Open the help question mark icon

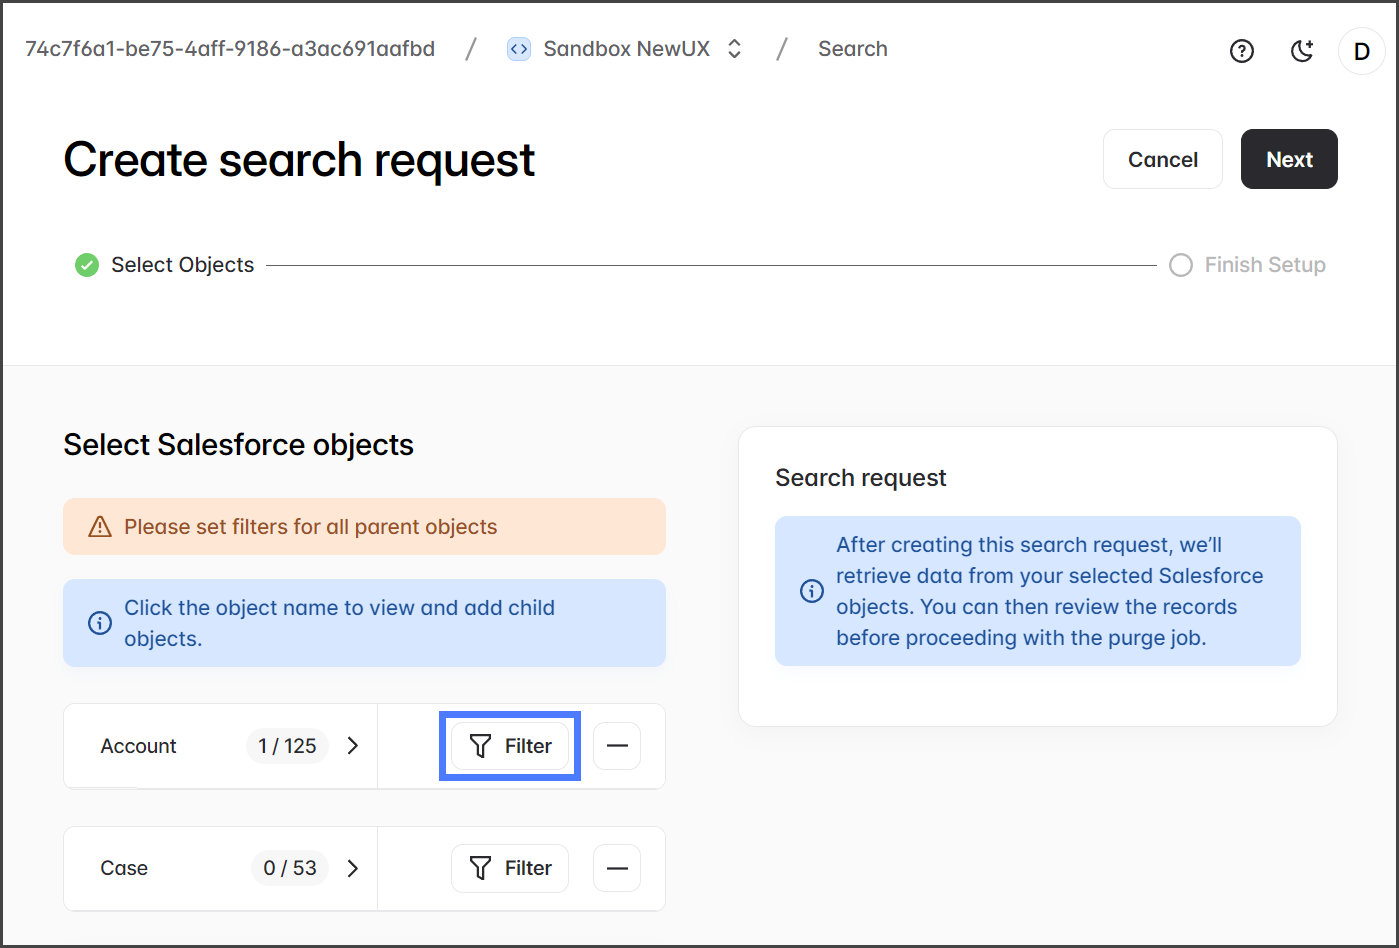[x=1241, y=51]
